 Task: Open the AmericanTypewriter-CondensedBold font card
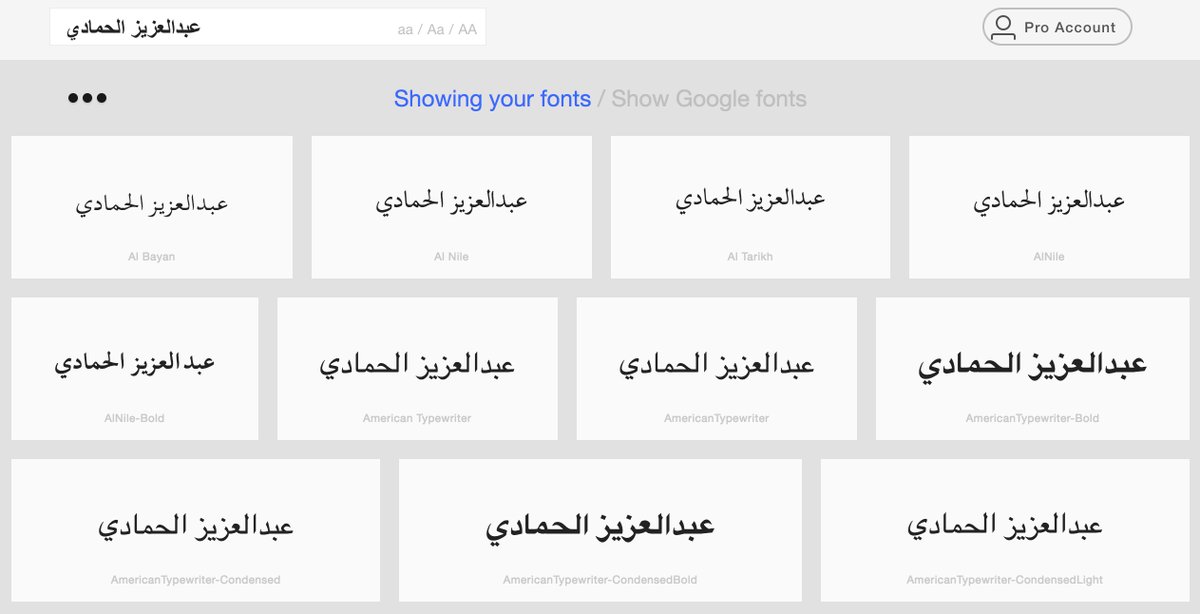[x=600, y=530]
